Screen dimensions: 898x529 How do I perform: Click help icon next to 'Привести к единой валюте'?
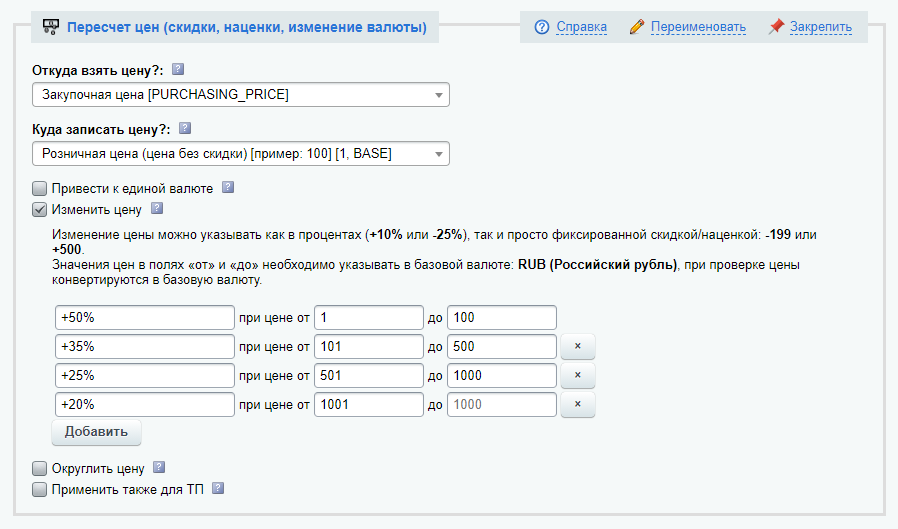[227, 187]
